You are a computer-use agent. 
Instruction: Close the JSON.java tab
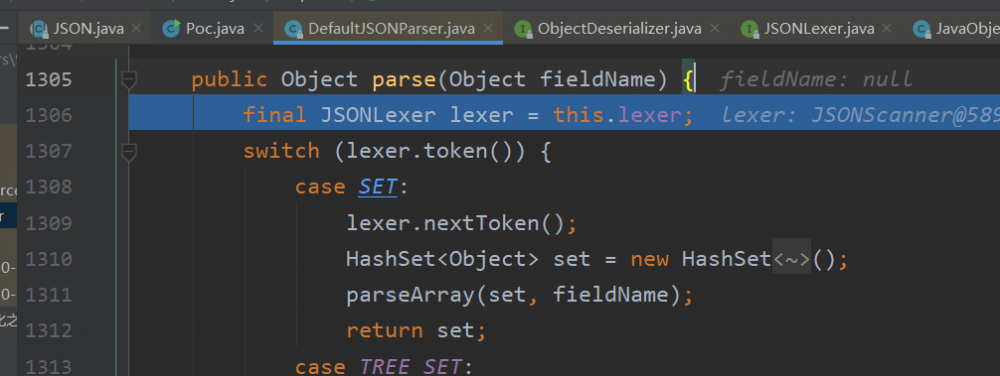coord(136,29)
